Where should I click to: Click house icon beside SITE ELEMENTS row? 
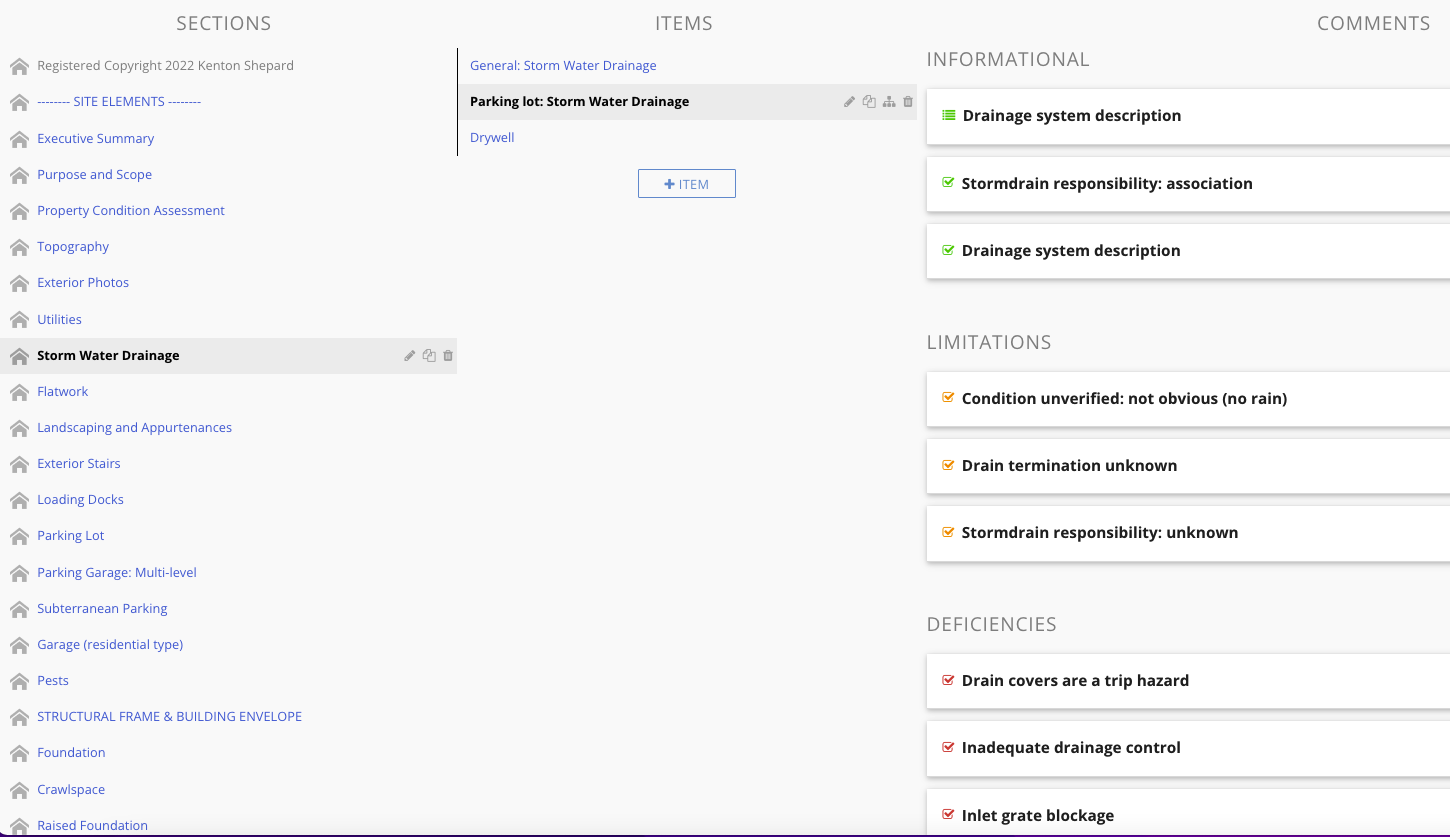(x=19, y=102)
